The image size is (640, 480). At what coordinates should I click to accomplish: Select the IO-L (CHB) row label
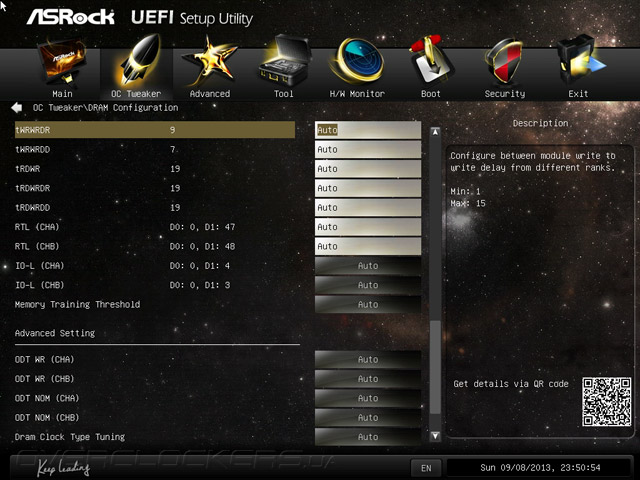tap(40, 285)
